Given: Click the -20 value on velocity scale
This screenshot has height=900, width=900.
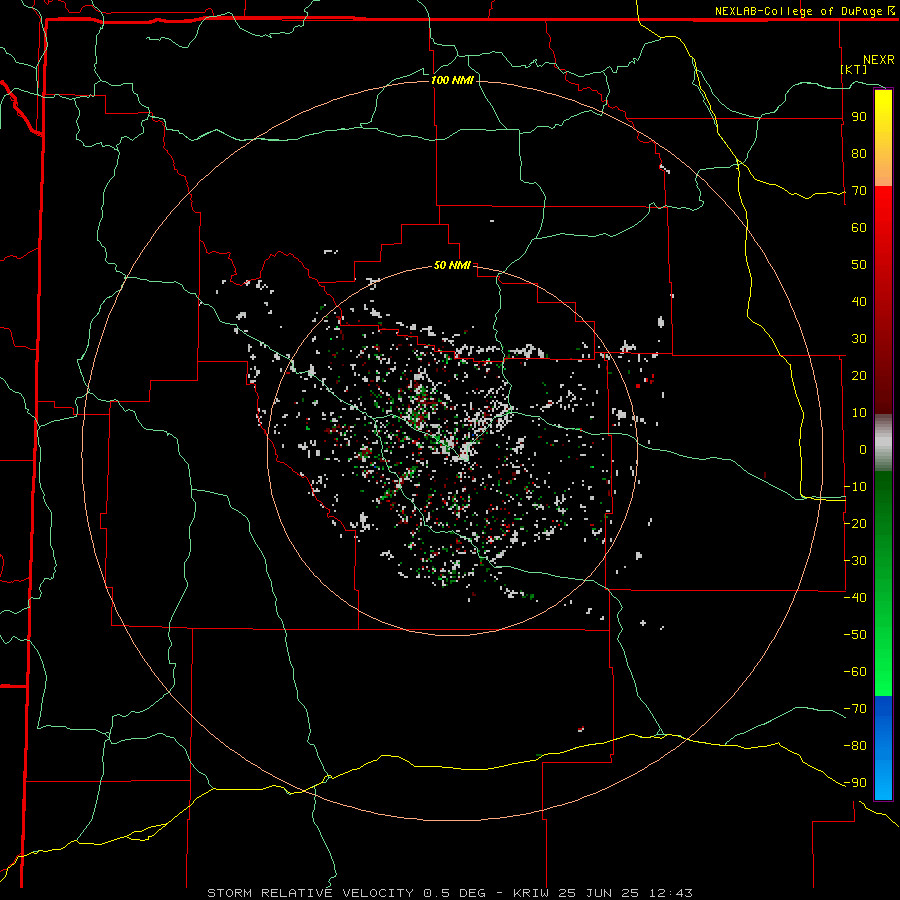Looking at the screenshot, I should click(855, 524).
